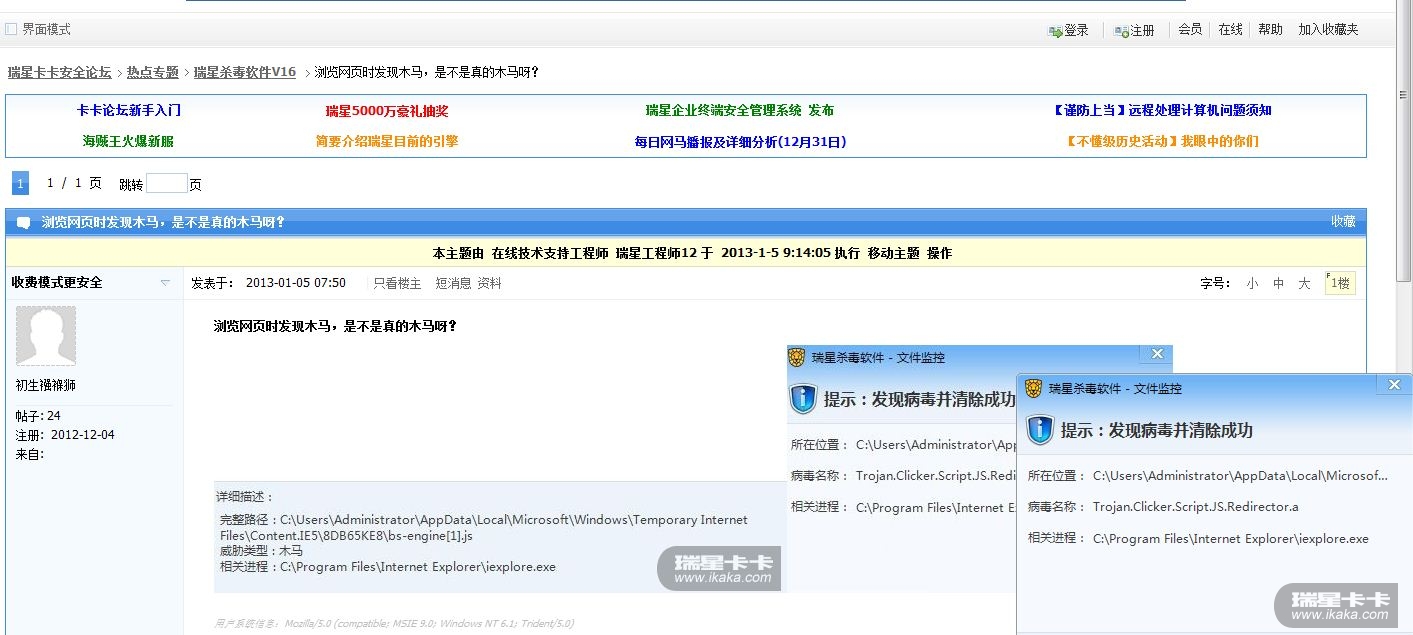The width and height of the screenshot is (1413, 635).
Task: Click the thread title bar speech bubble icon
Action: point(23,222)
